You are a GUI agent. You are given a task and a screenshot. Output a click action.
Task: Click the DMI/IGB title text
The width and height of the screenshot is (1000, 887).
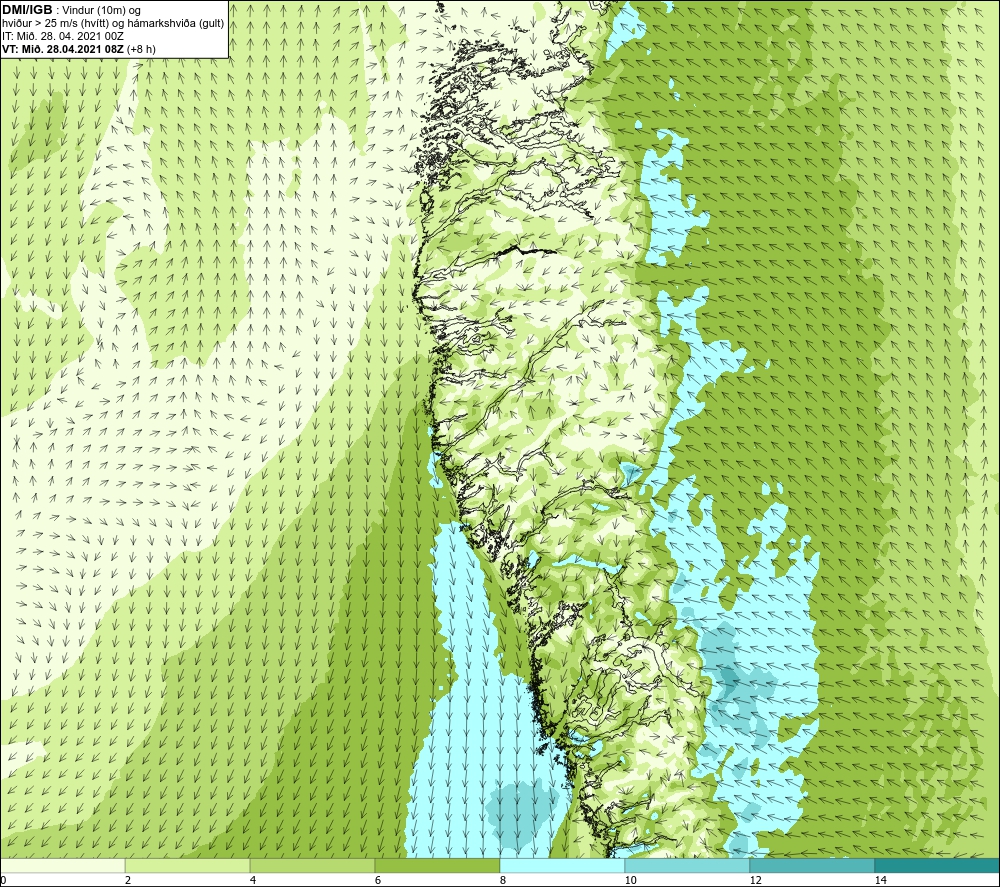click(x=28, y=10)
